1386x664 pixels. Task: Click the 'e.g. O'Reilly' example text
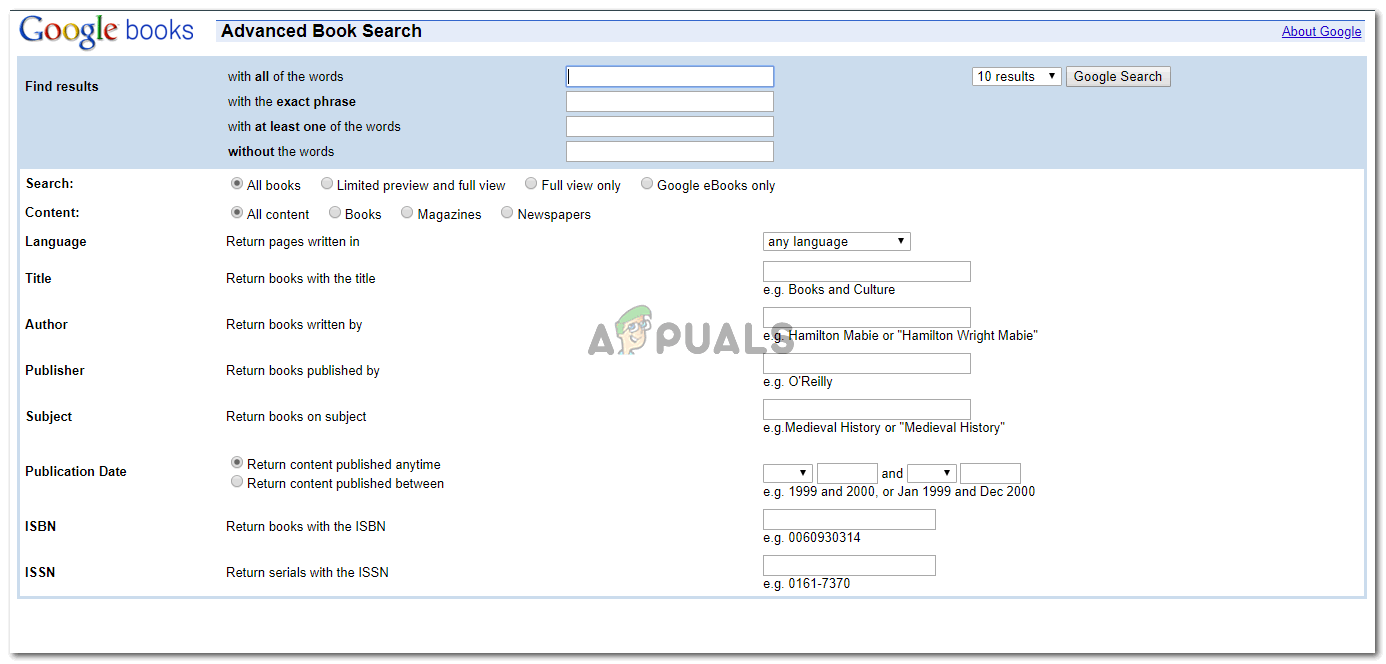coord(798,382)
